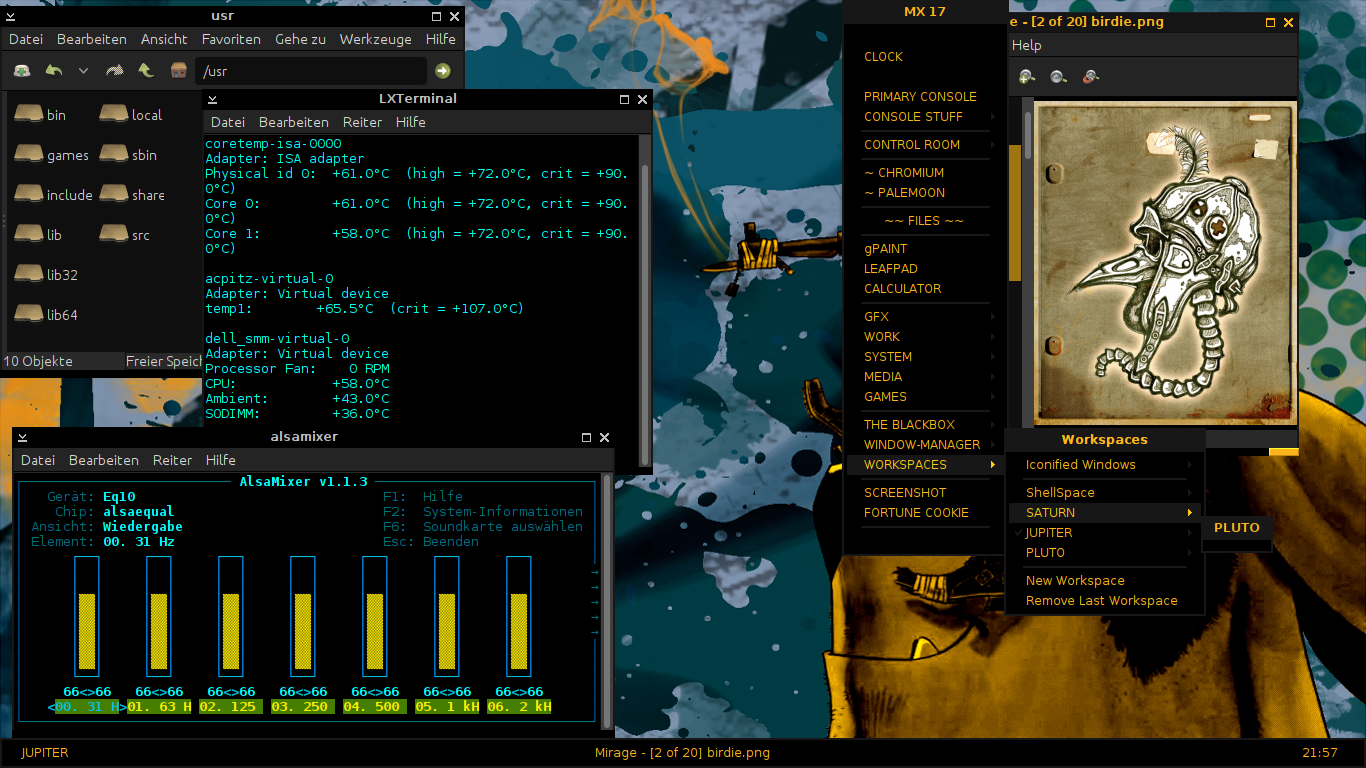Open the Hilfe menu in the alsamixer window
The height and width of the screenshot is (768, 1366).
point(221,460)
